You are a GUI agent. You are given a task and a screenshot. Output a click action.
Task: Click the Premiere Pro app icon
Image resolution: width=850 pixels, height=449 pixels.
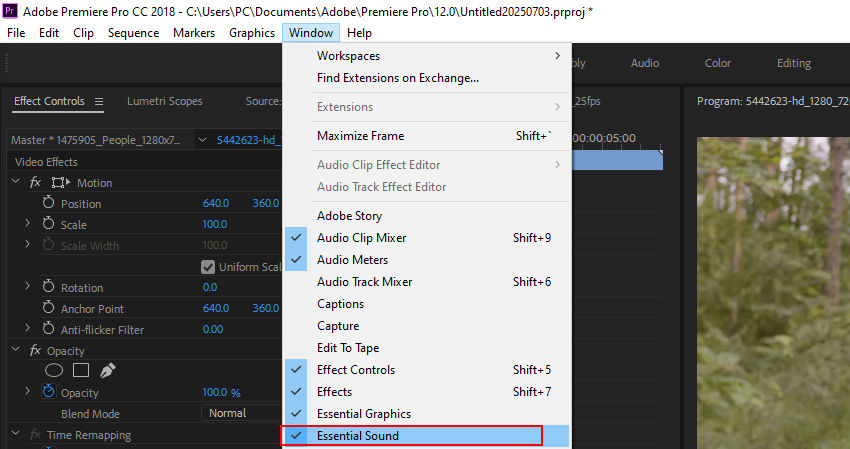tap(10, 11)
